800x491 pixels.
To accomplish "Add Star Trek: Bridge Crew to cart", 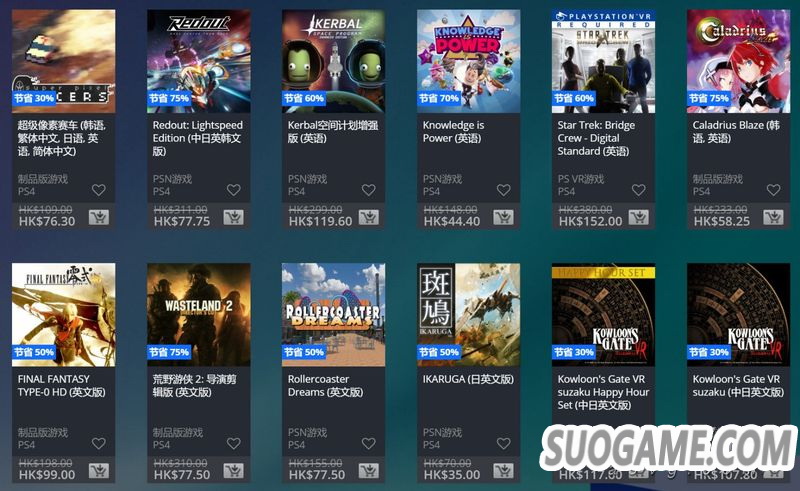I will coord(638,218).
